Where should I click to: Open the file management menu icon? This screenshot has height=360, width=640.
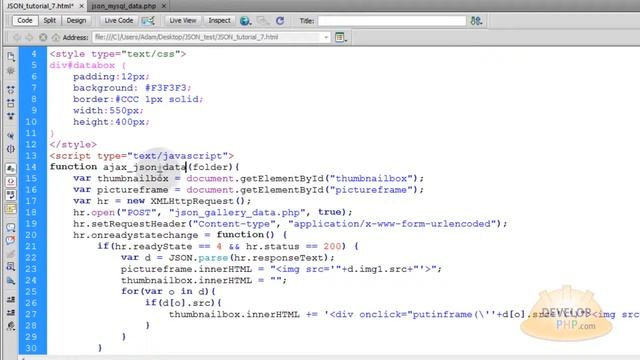(x=476, y=21)
